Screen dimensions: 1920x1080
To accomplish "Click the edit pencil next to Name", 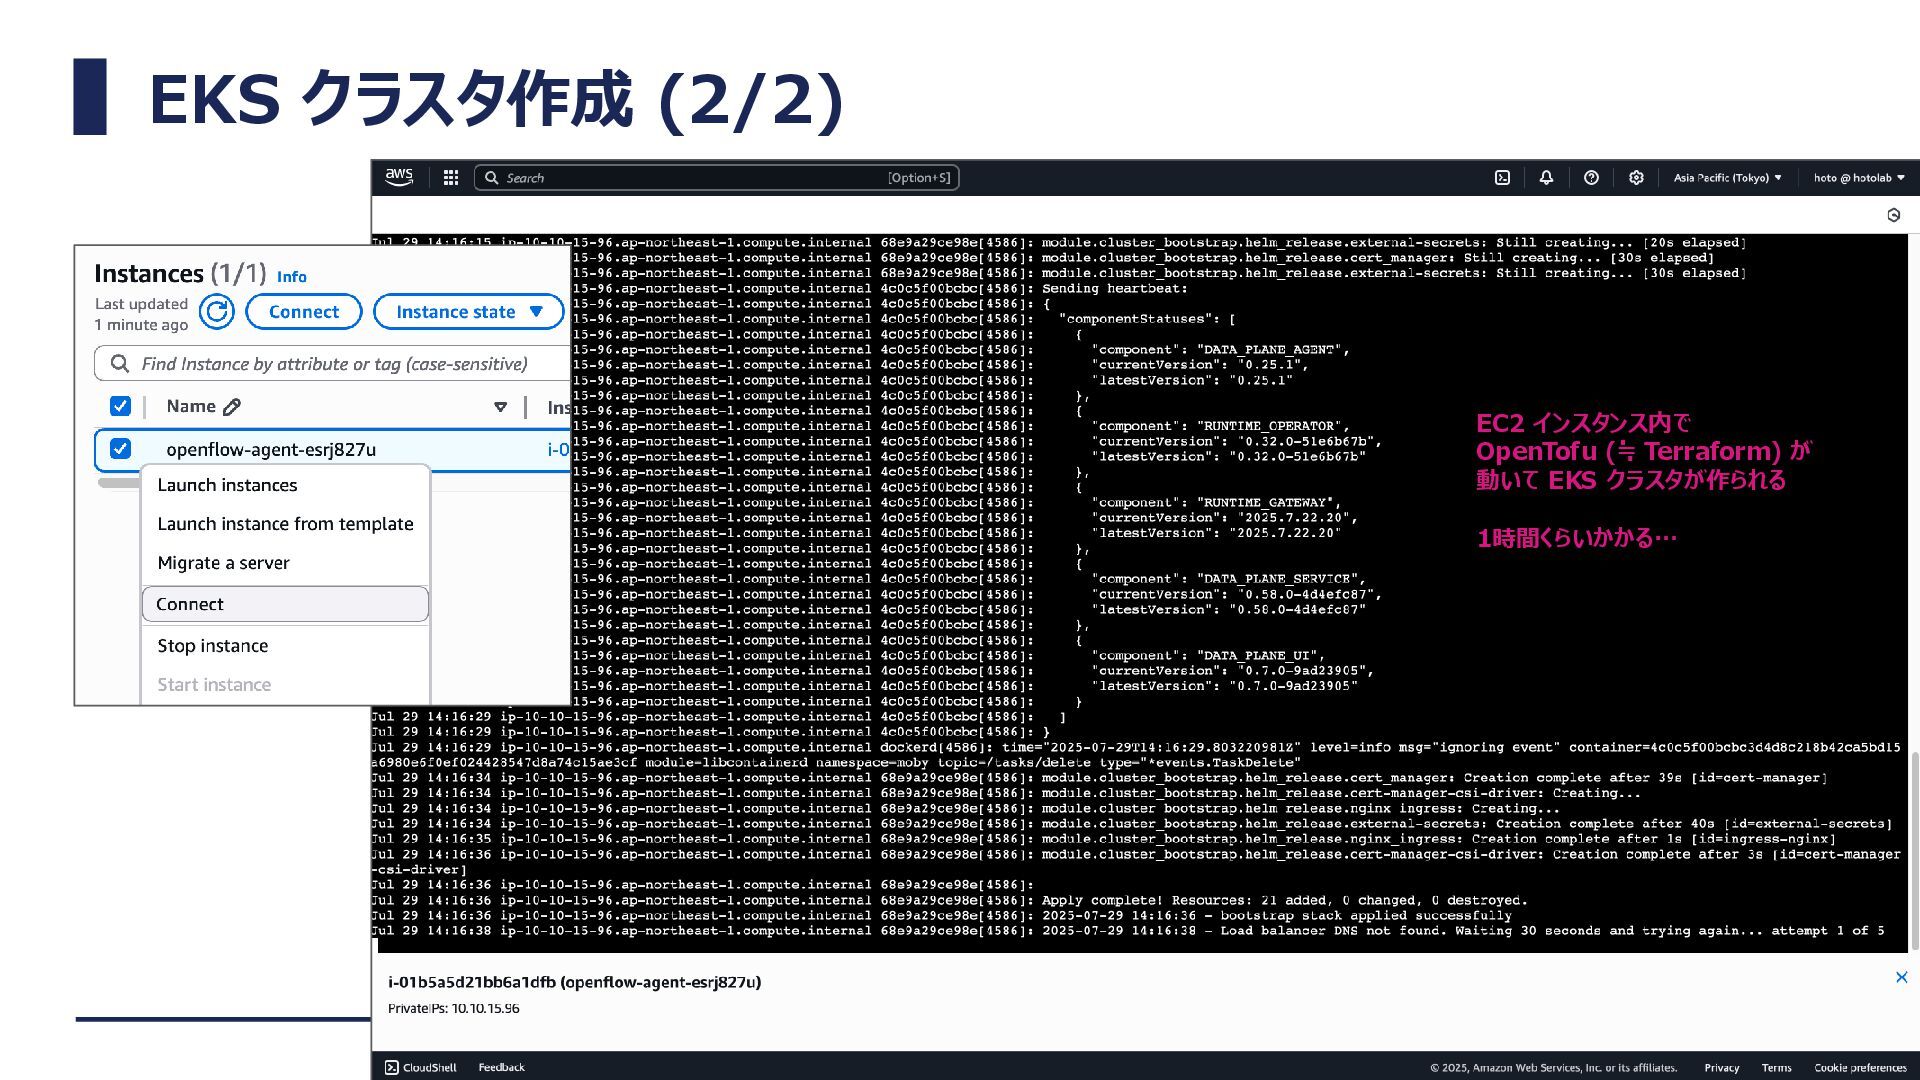I will click(232, 407).
